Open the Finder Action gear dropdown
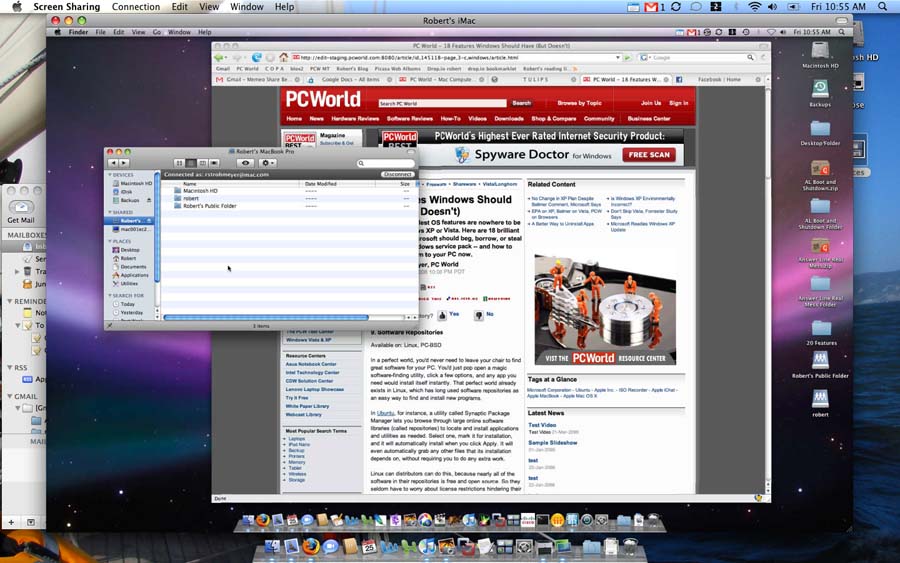Viewport: 900px width, 563px height. point(268,162)
